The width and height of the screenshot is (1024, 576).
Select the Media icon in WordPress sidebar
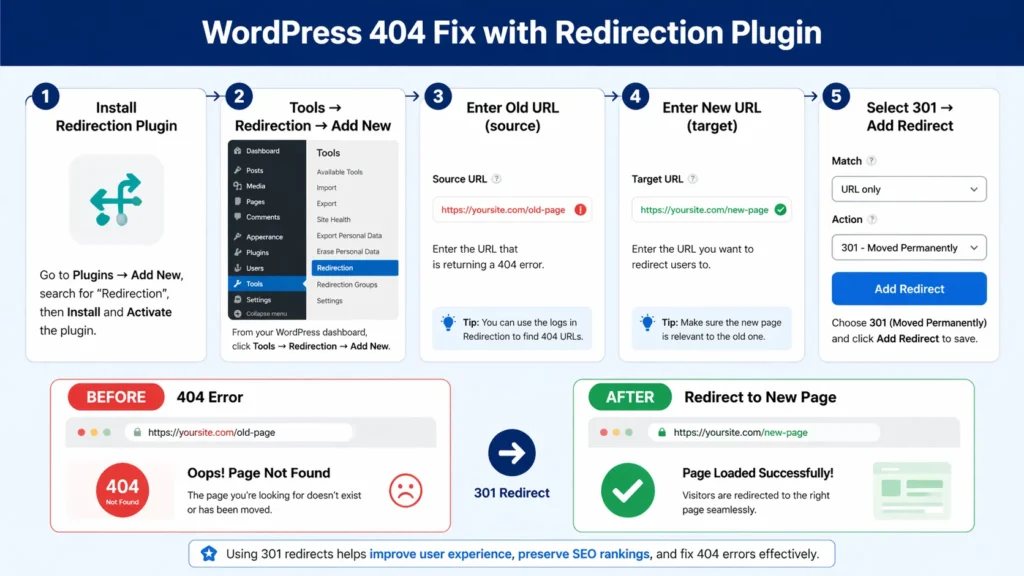coord(238,187)
